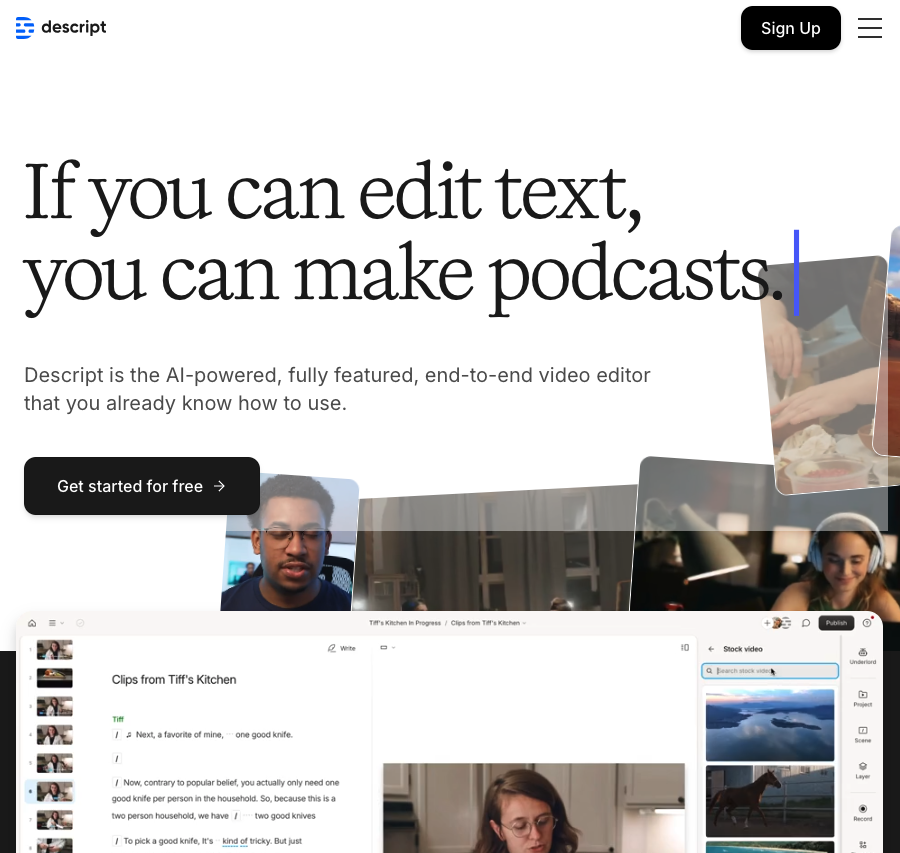
Task: Select scene 3 thumbnail
Action: point(55,706)
